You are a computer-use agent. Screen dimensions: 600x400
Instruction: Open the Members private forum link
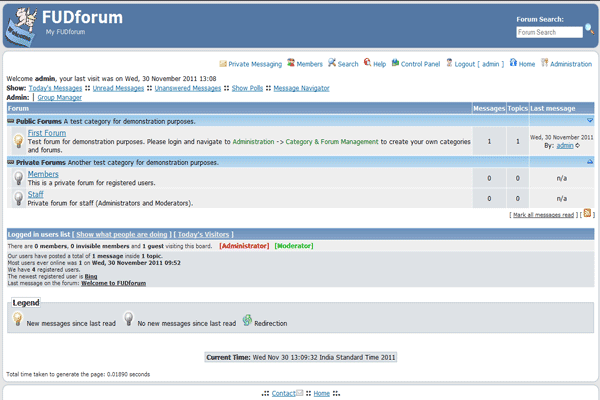(x=43, y=174)
